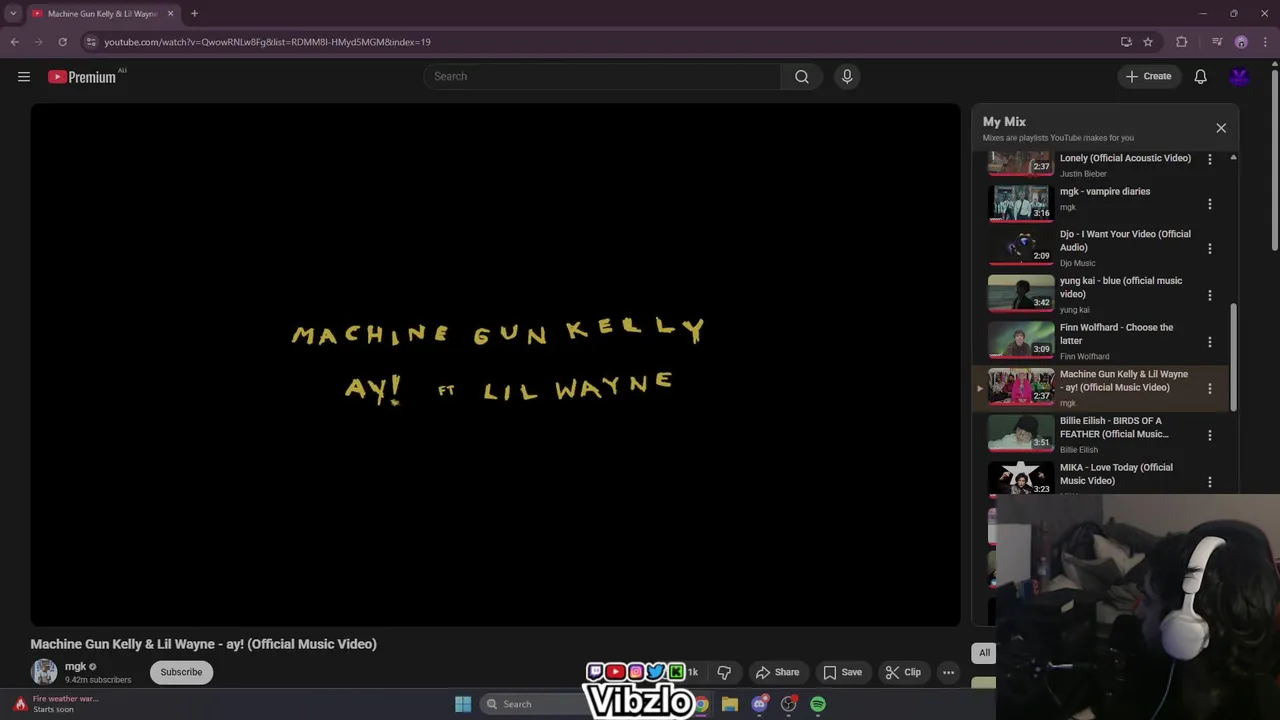This screenshot has height=720, width=1280.
Task: Open the Windows Start menu
Action: point(463,704)
